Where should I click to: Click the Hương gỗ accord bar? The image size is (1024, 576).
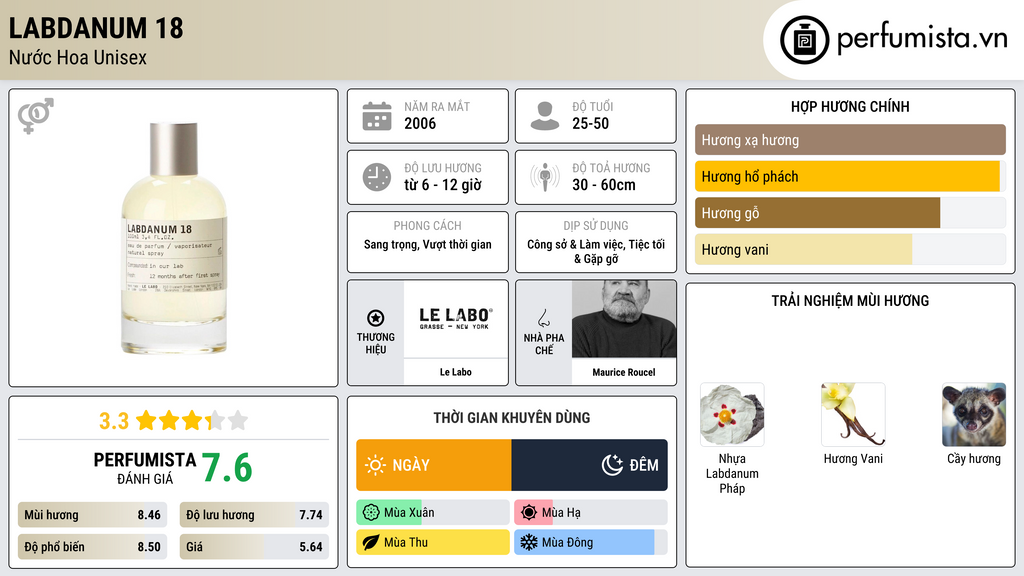tap(850, 213)
